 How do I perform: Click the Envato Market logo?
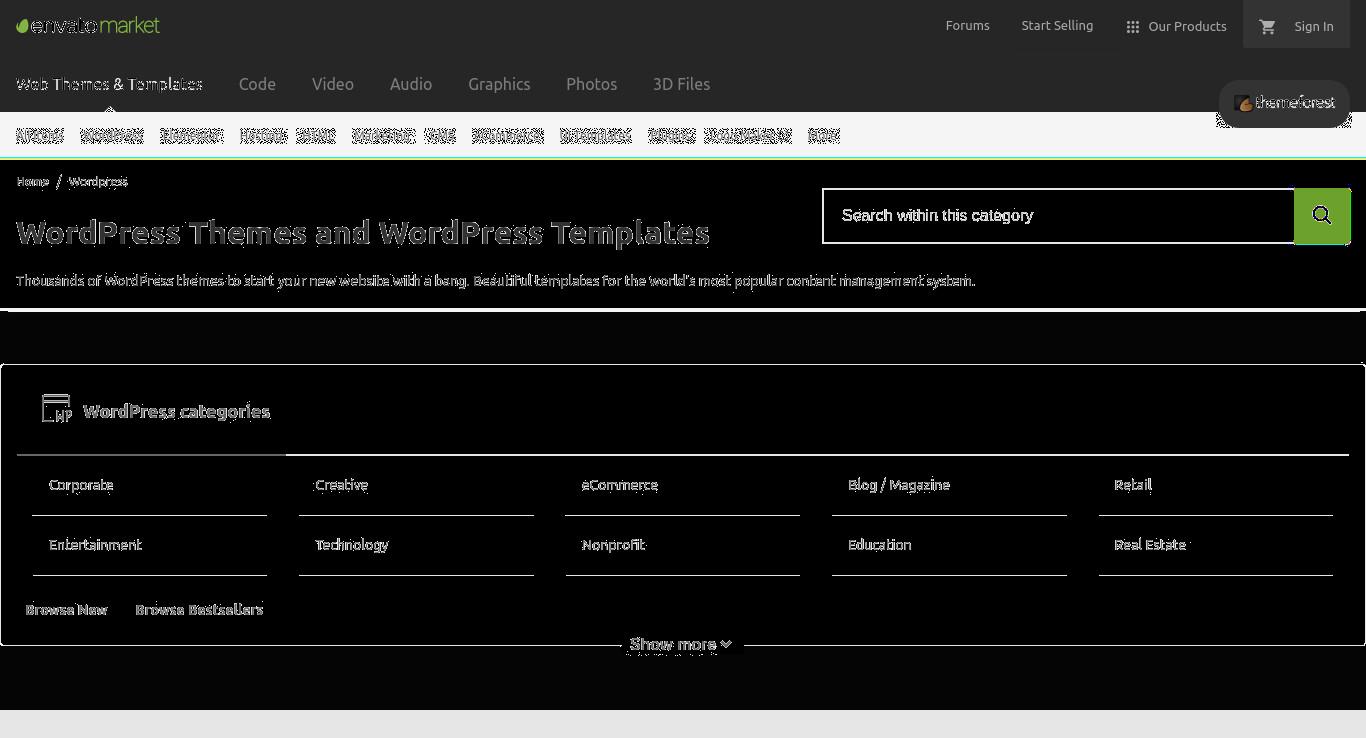[x=88, y=25]
